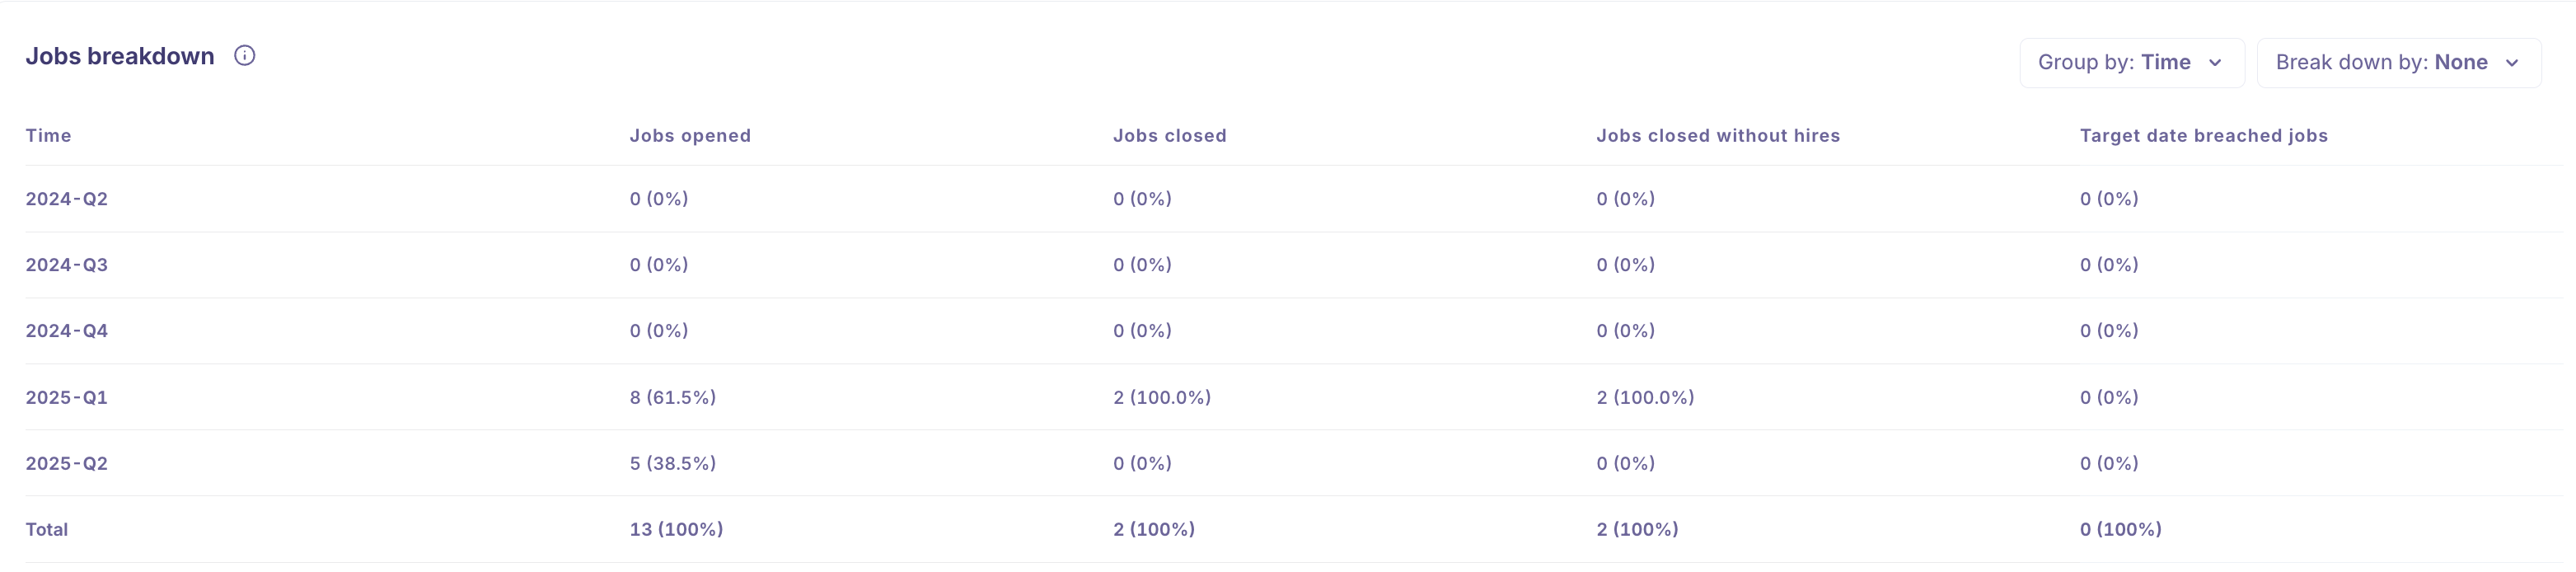
Task: Open the Break down by None dropdown
Action: tap(2397, 63)
